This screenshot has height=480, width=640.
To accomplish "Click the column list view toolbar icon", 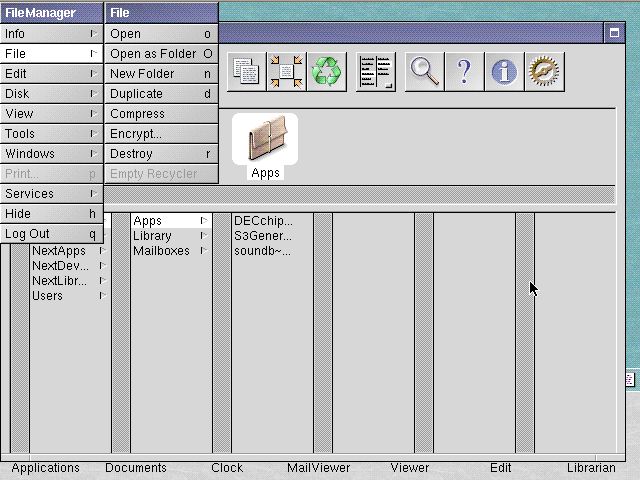I will (376, 72).
